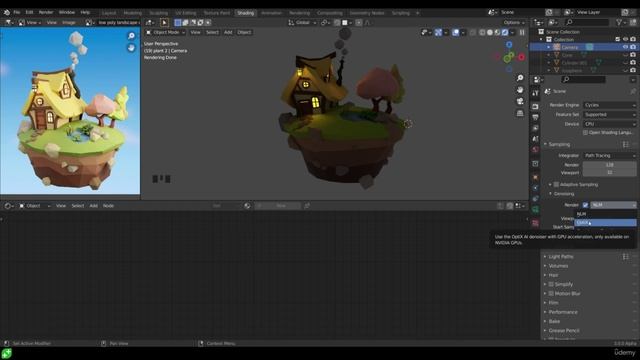Screen dimensions: 640x360
Task: Toggle the Simplify checkbox
Action: point(551,284)
